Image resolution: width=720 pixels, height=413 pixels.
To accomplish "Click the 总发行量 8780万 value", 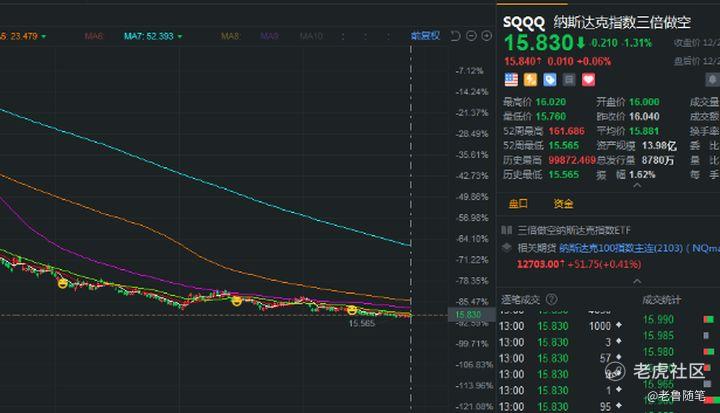I will [x=658, y=160].
